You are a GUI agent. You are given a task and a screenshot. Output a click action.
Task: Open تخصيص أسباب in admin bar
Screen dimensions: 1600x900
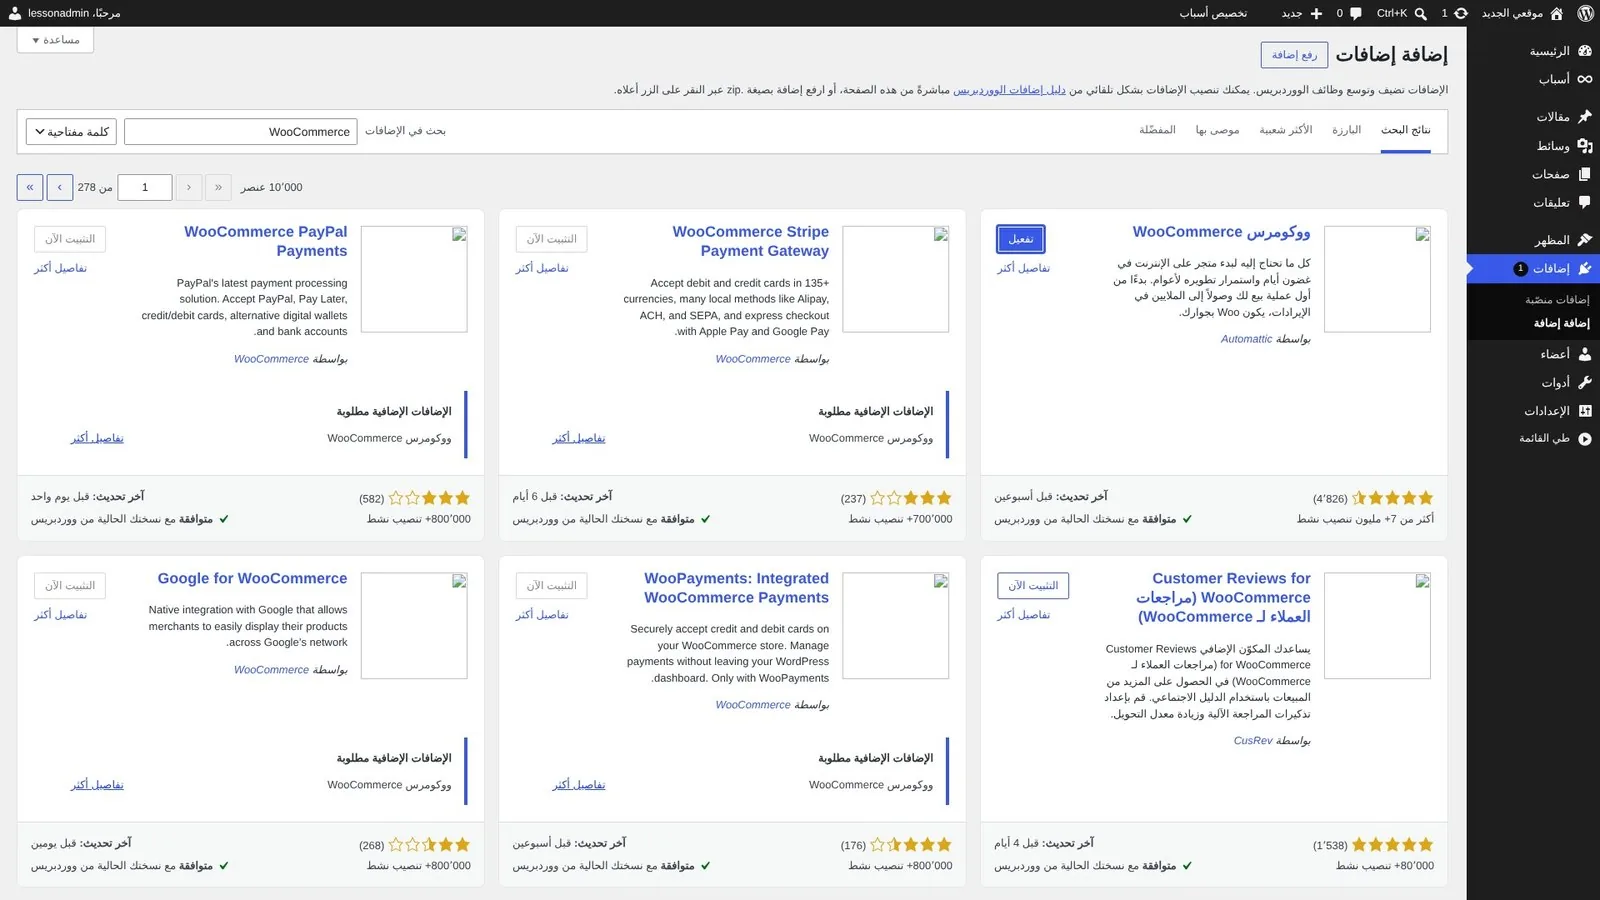[x=1213, y=13]
